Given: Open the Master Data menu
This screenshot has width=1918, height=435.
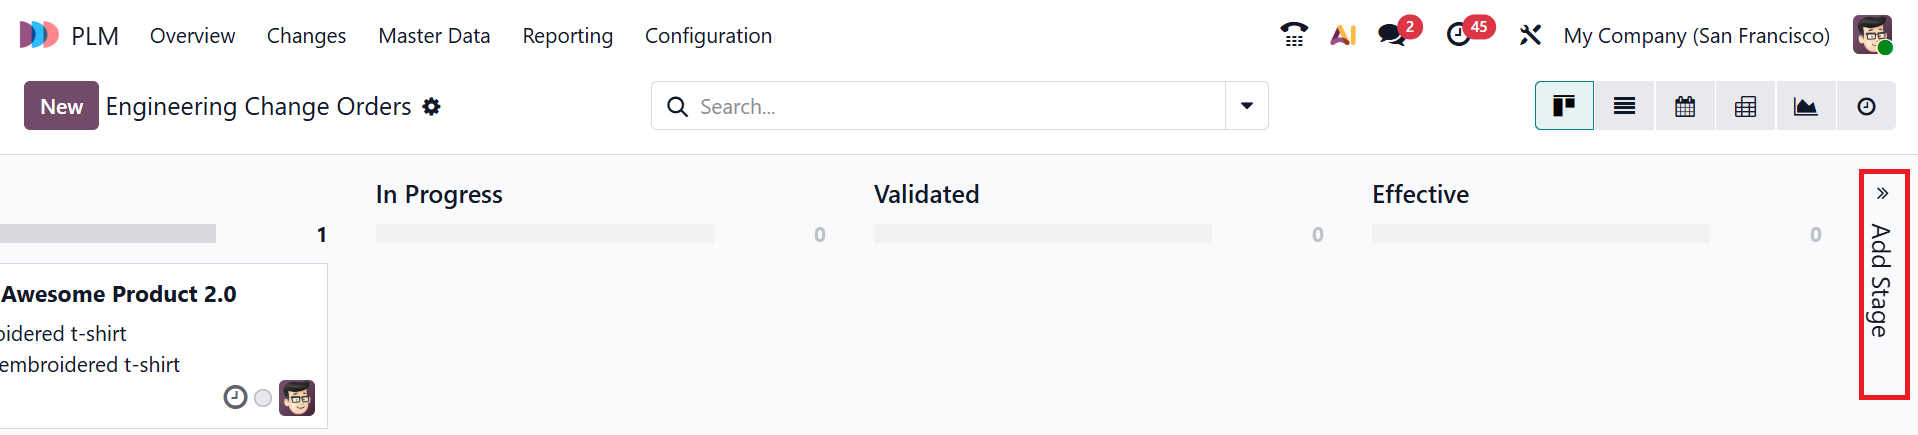Looking at the screenshot, I should coord(434,35).
